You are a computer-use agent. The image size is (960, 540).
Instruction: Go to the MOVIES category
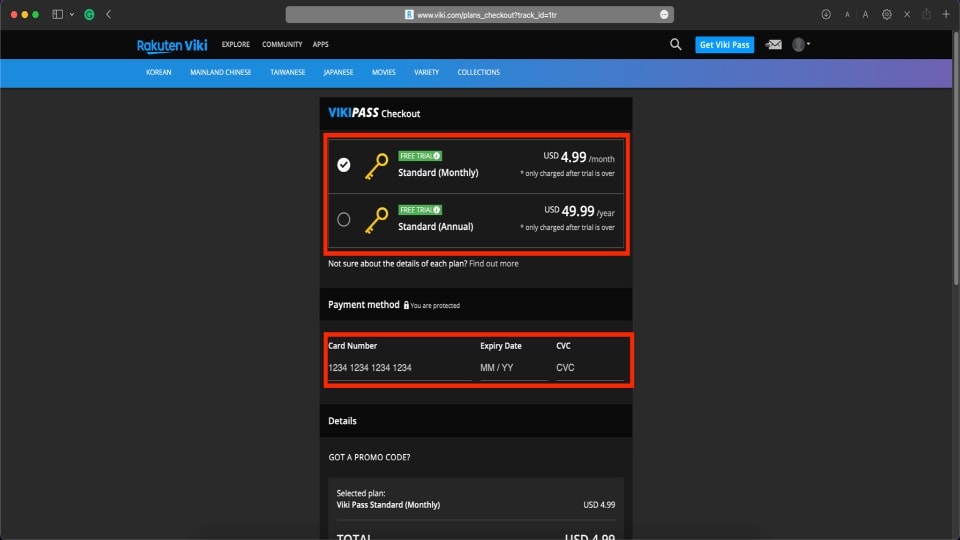[x=384, y=72]
